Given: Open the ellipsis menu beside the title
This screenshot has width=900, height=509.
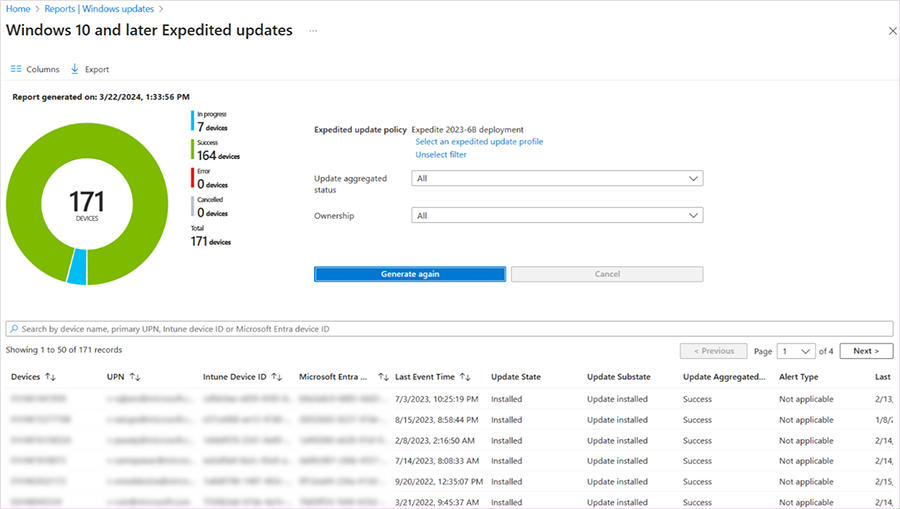Looking at the screenshot, I should click(x=313, y=30).
